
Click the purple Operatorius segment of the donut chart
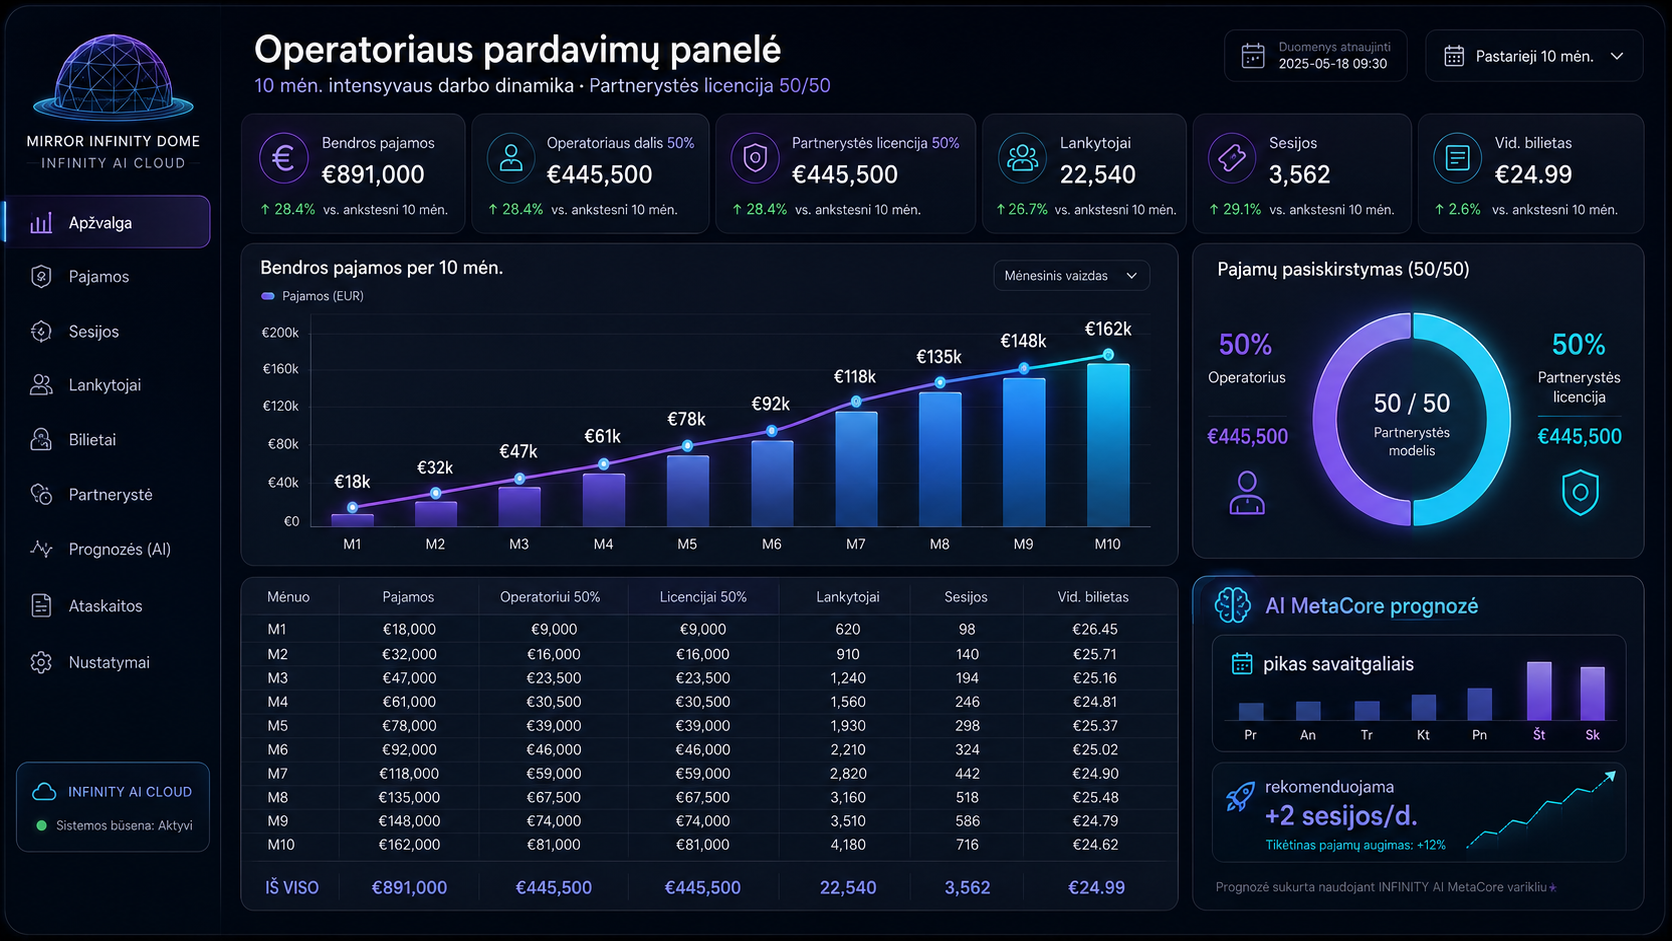point(1328,420)
